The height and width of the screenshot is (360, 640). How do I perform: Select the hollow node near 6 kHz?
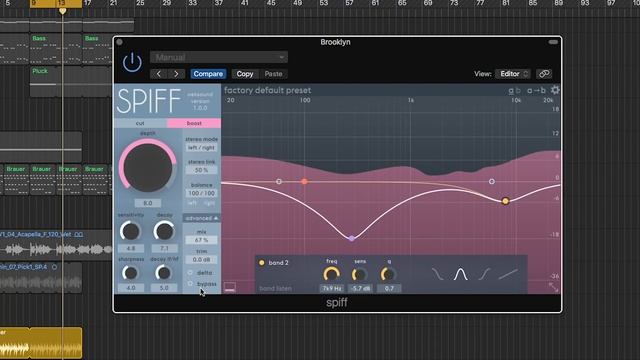[x=492, y=181]
